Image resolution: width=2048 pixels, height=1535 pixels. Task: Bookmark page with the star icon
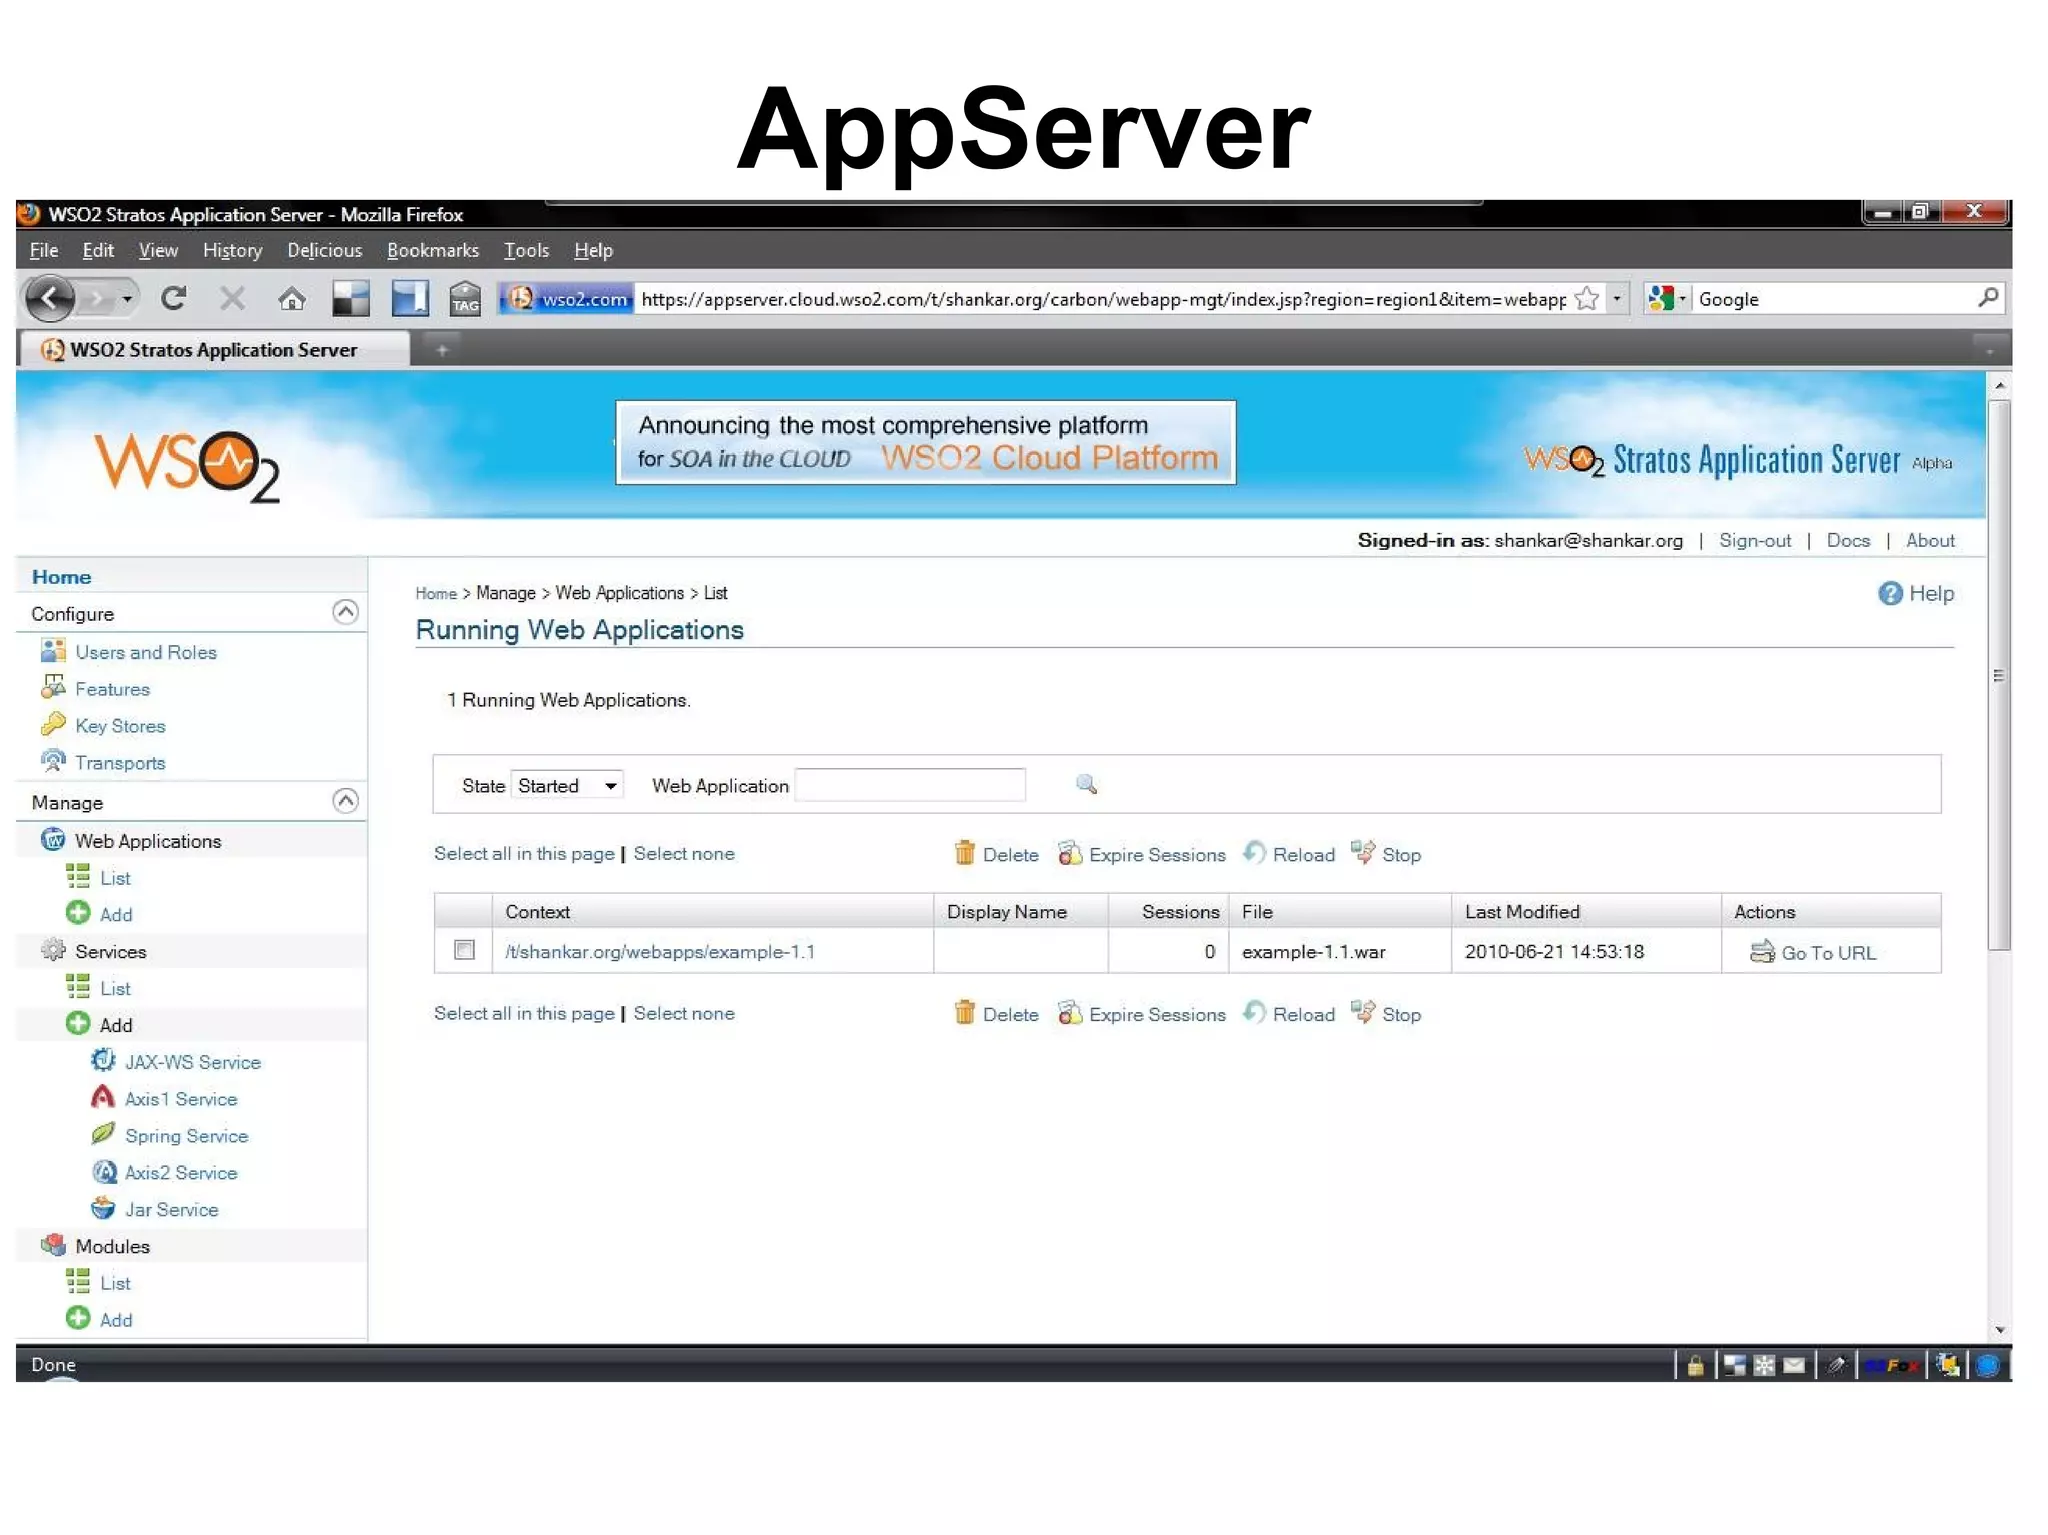pyautogui.click(x=1587, y=298)
